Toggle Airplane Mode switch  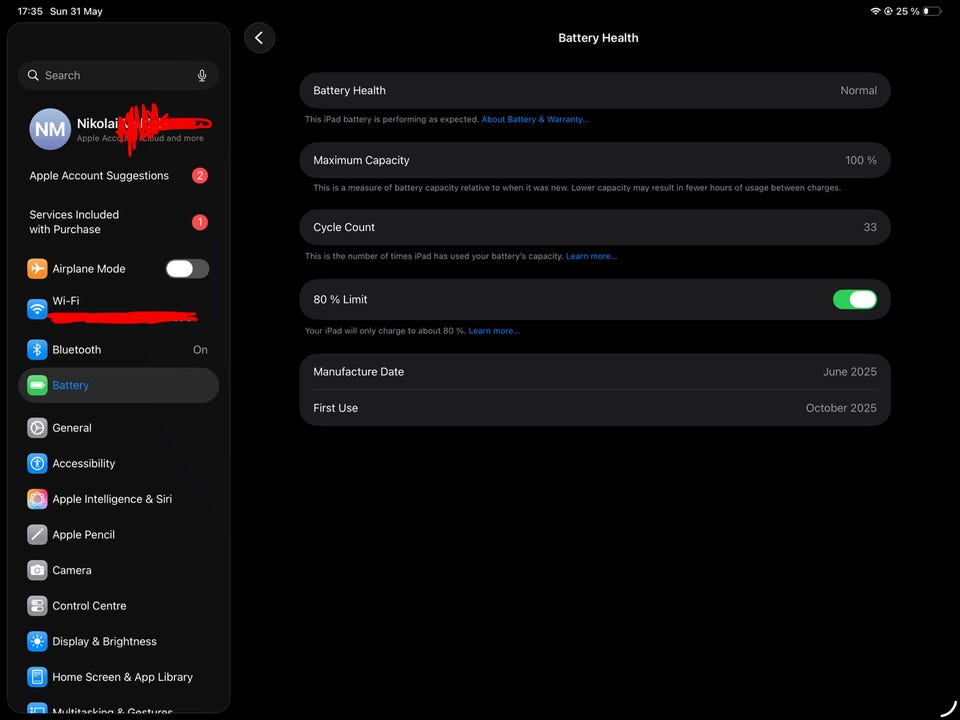click(187, 269)
